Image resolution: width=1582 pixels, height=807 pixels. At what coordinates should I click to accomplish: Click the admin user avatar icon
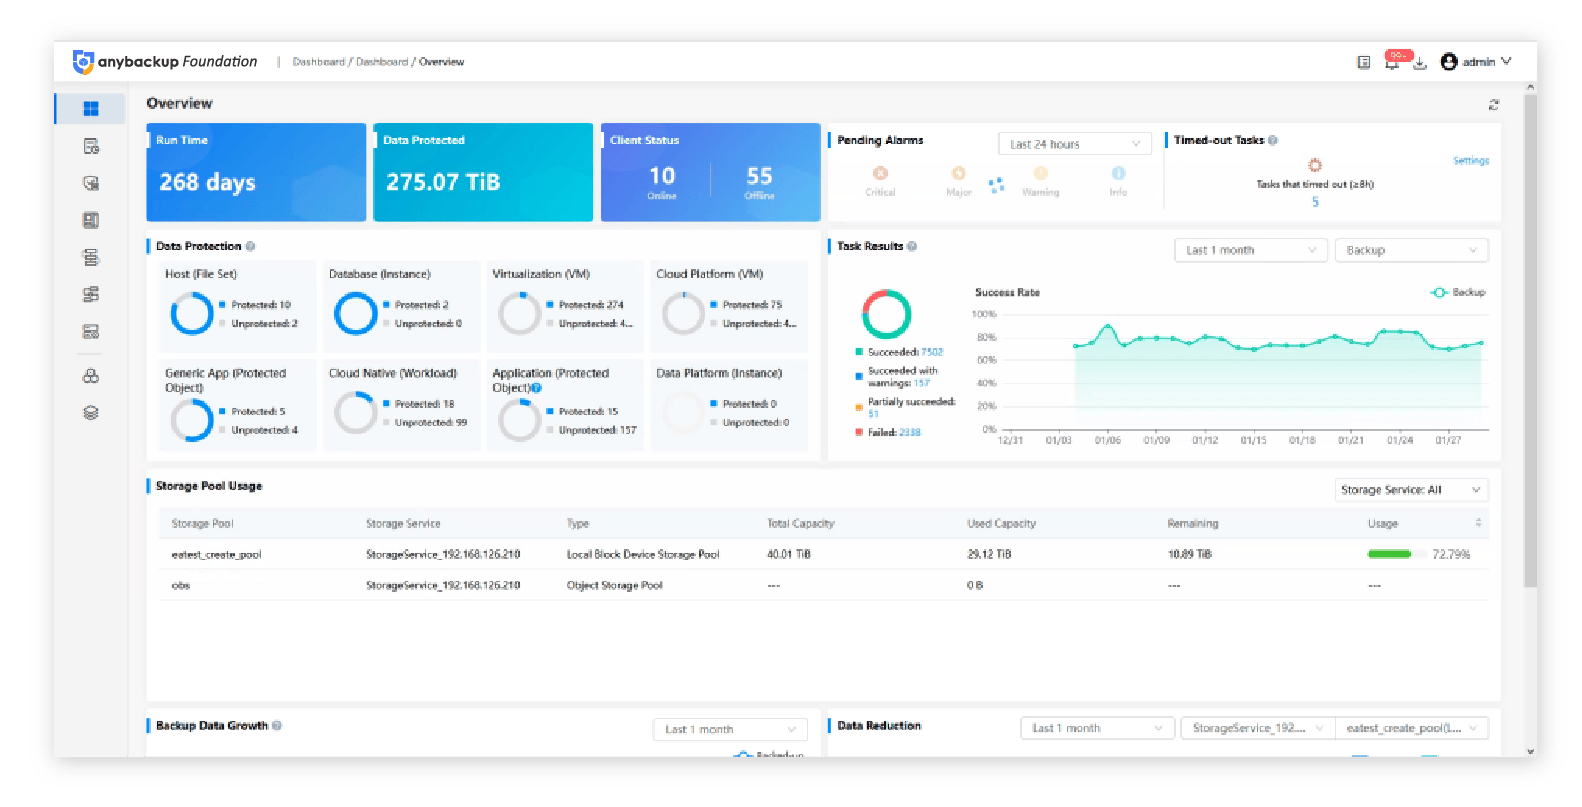tap(1449, 62)
